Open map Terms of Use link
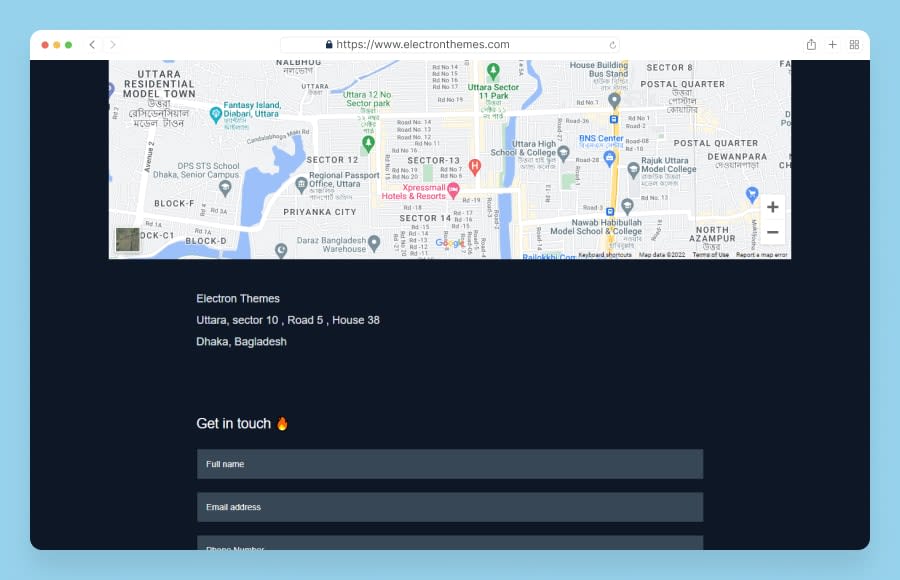Viewport: 900px width, 580px height. (x=711, y=254)
